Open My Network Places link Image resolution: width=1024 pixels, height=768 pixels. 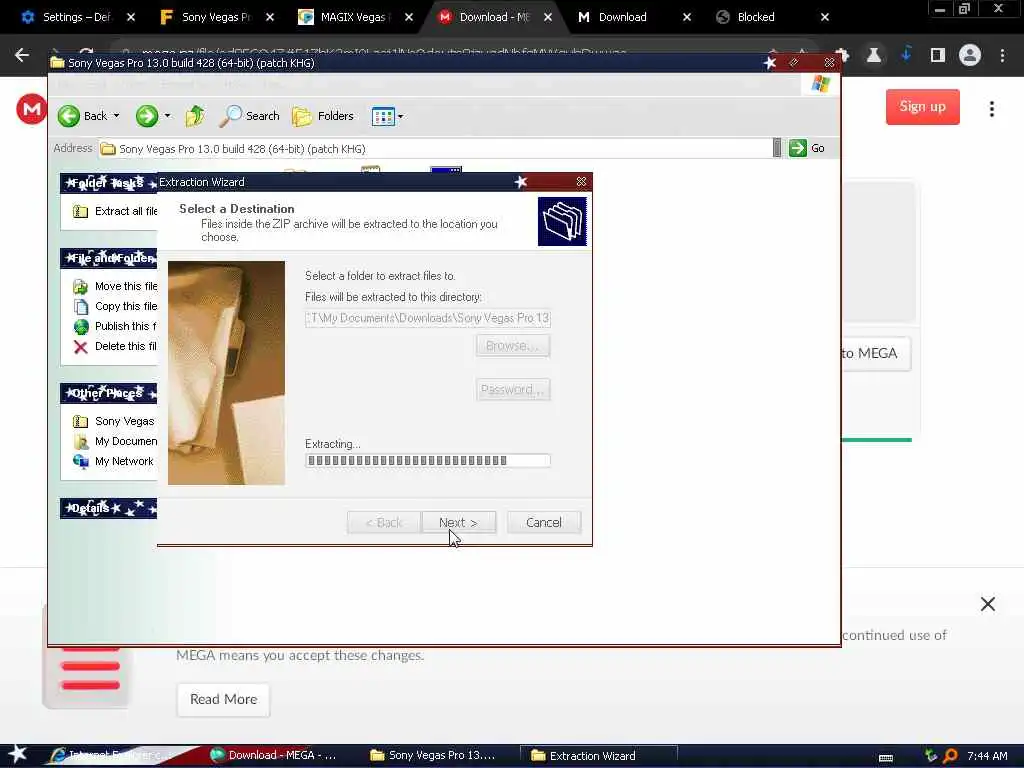114,461
